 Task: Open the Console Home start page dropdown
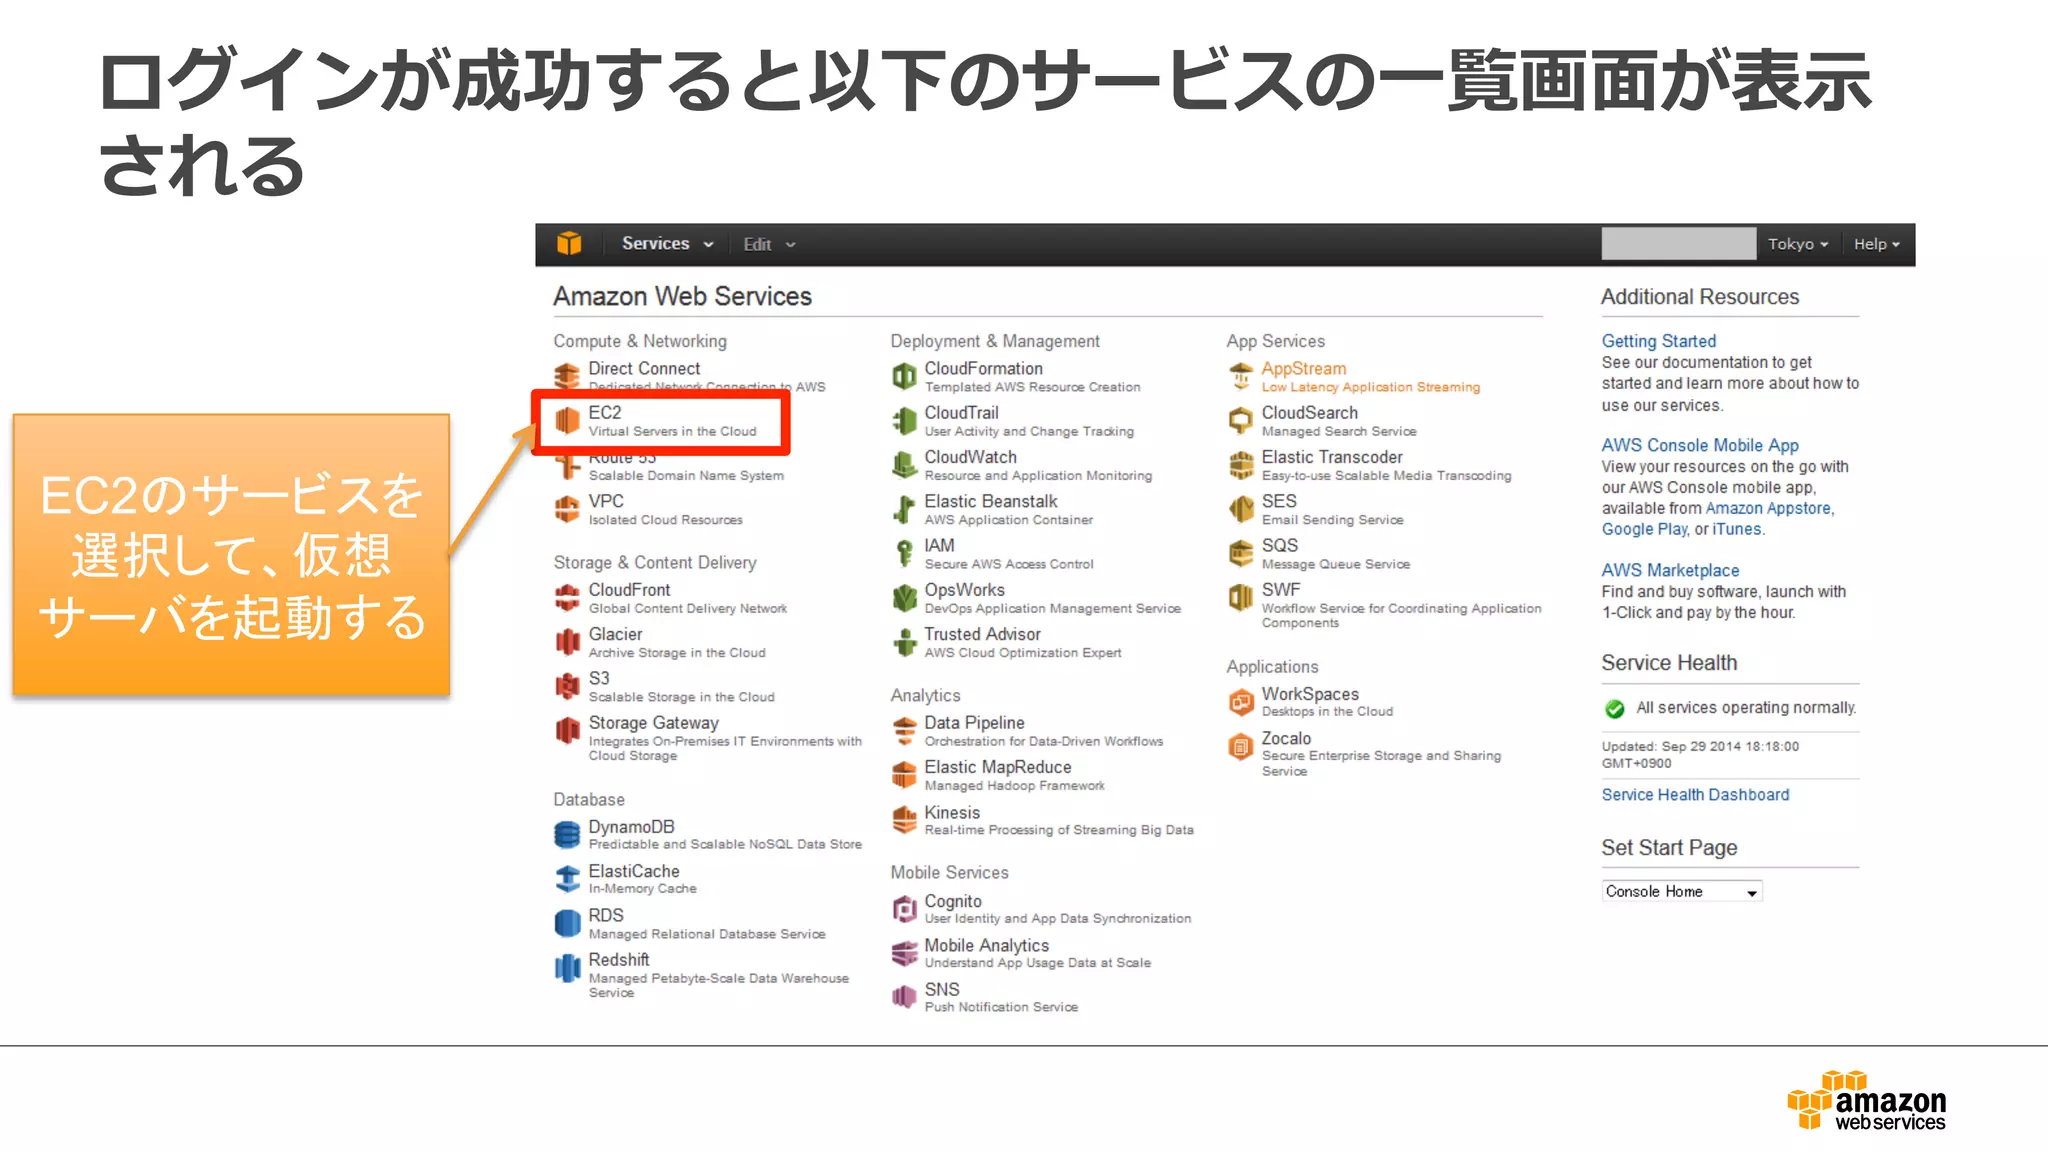click(x=1681, y=891)
